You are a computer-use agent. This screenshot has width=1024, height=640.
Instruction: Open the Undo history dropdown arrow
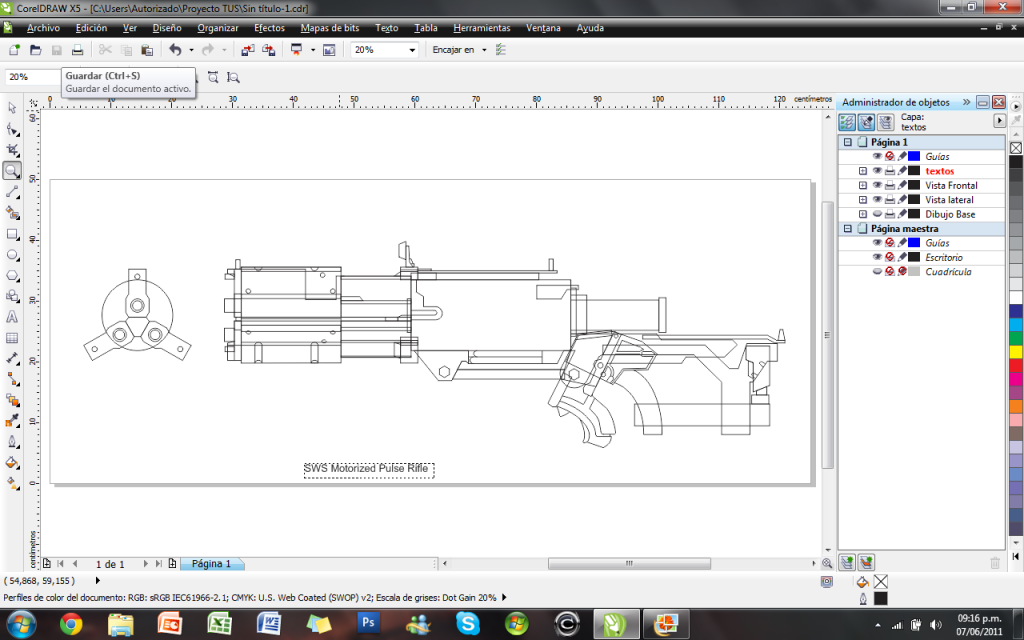click(x=191, y=50)
